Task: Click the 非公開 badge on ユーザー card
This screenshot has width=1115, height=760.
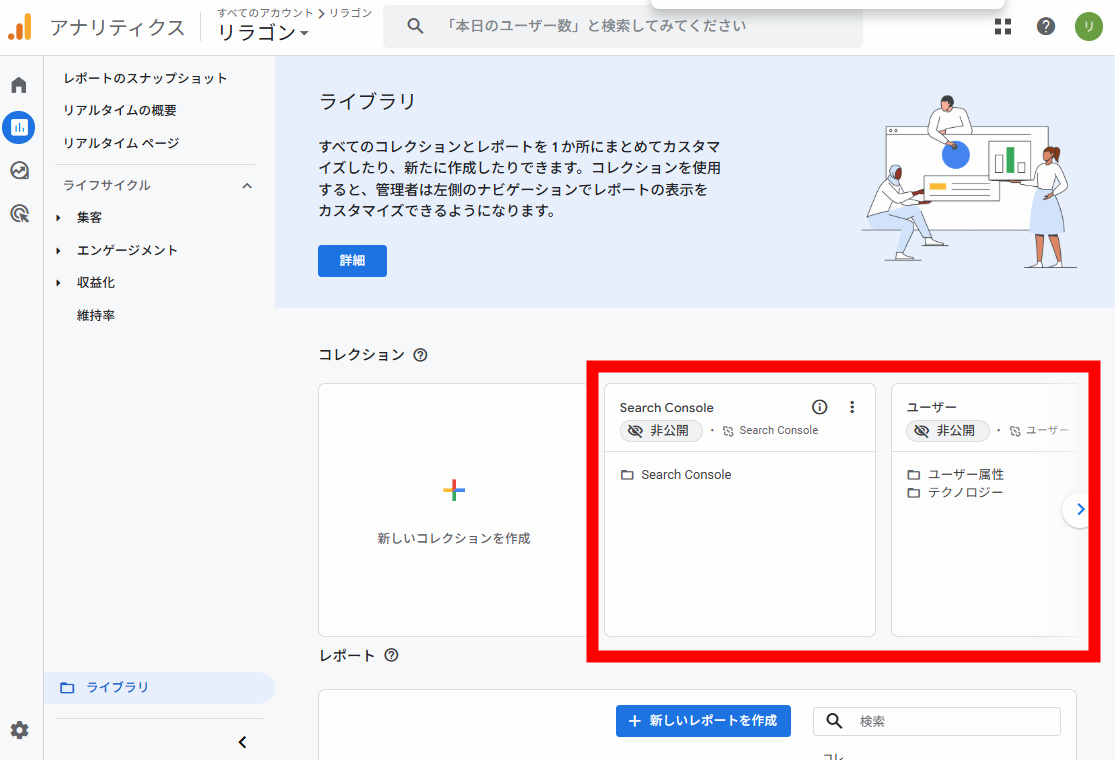Action: pyautogui.click(x=947, y=431)
